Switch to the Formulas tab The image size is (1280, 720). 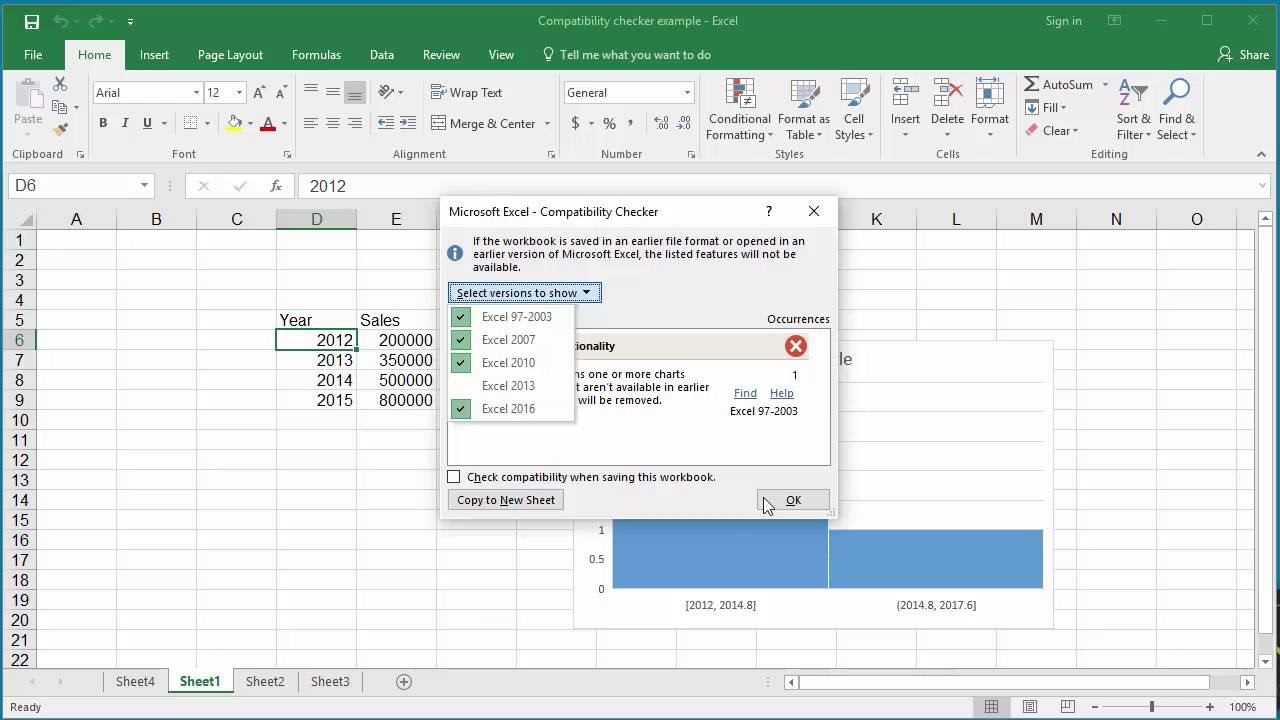coord(316,55)
